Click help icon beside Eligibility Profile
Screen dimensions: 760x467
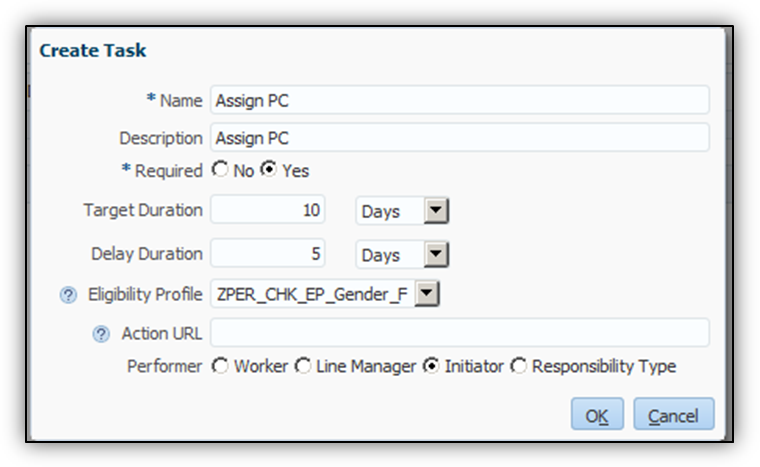[68, 294]
